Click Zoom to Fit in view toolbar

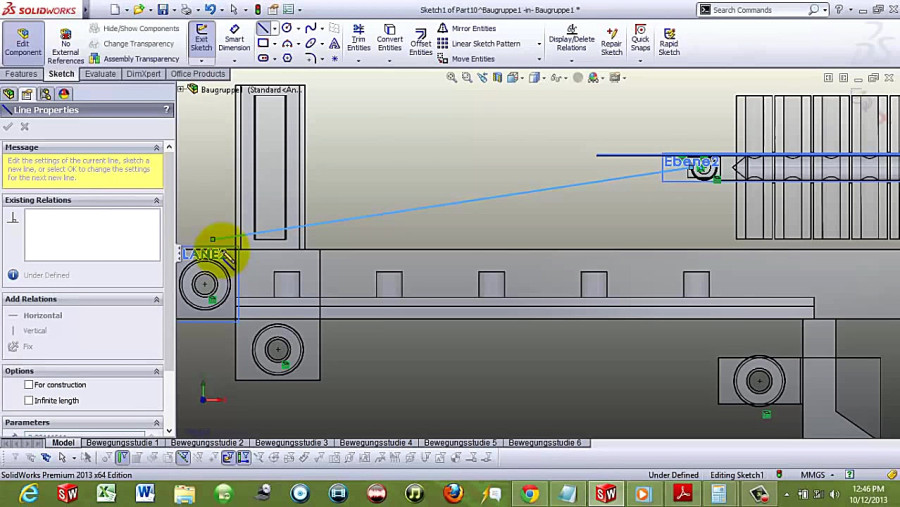click(x=452, y=78)
